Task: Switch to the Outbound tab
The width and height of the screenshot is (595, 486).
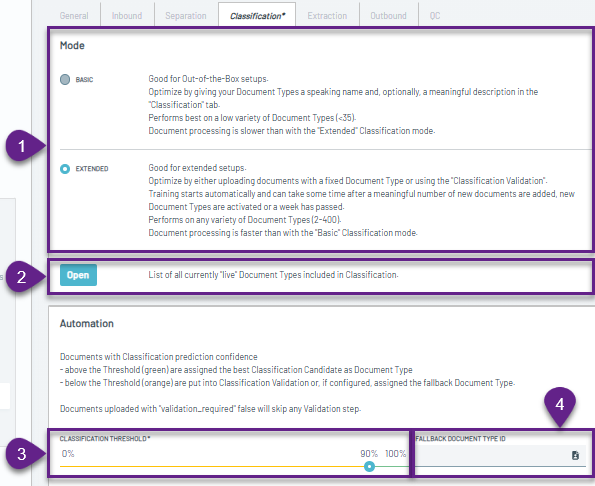Action: pos(388,16)
